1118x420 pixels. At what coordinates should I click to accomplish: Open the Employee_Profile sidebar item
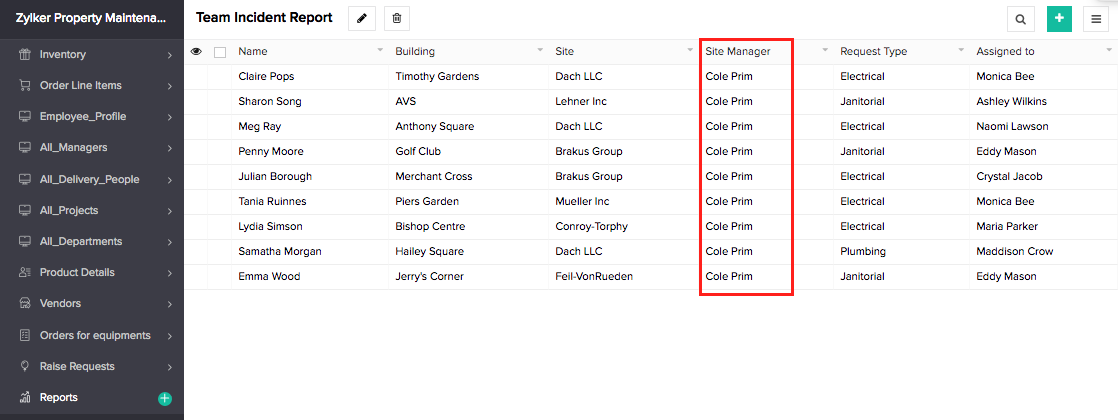[x=82, y=117]
